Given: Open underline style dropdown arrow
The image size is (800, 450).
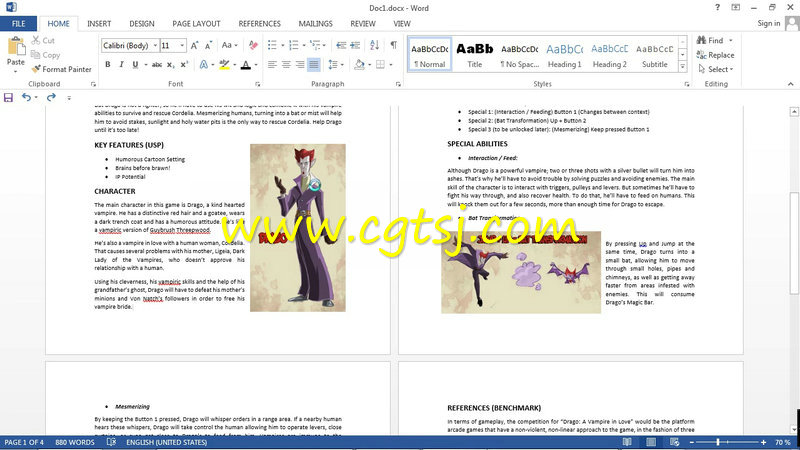Looking at the screenshot, I should (x=146, y=65).
